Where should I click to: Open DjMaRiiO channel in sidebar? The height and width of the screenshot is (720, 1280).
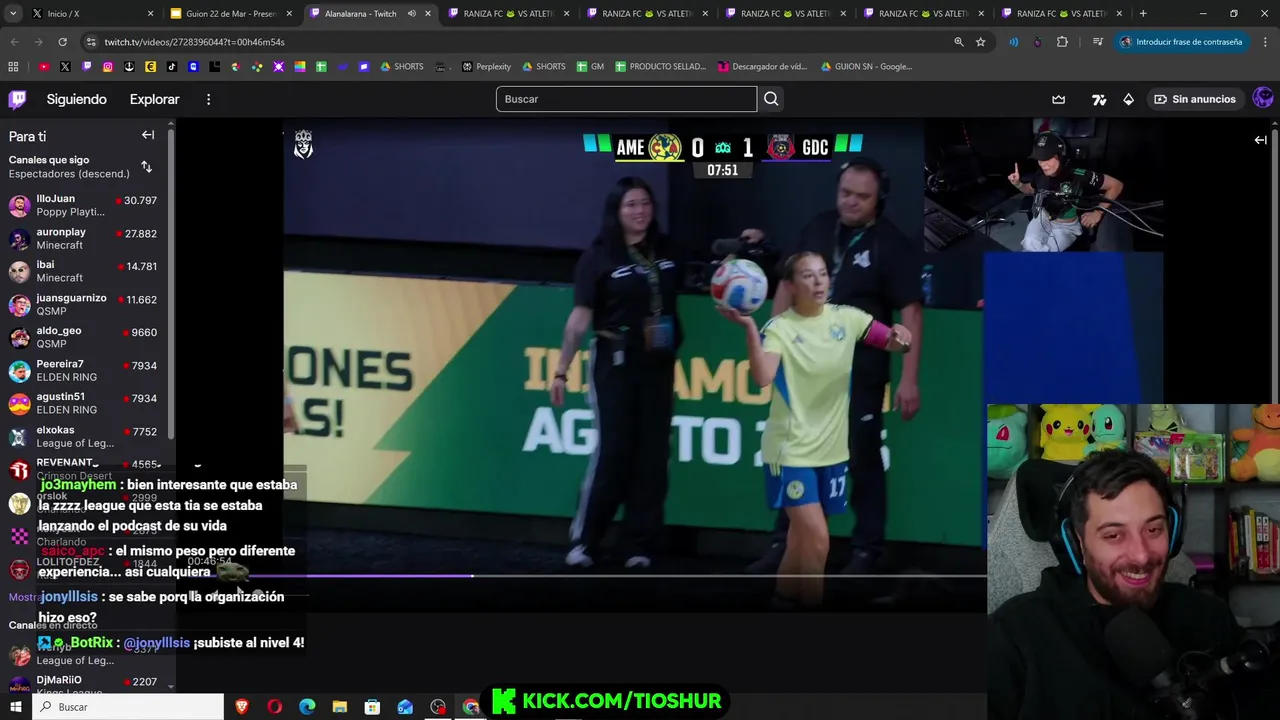point(87,685)
